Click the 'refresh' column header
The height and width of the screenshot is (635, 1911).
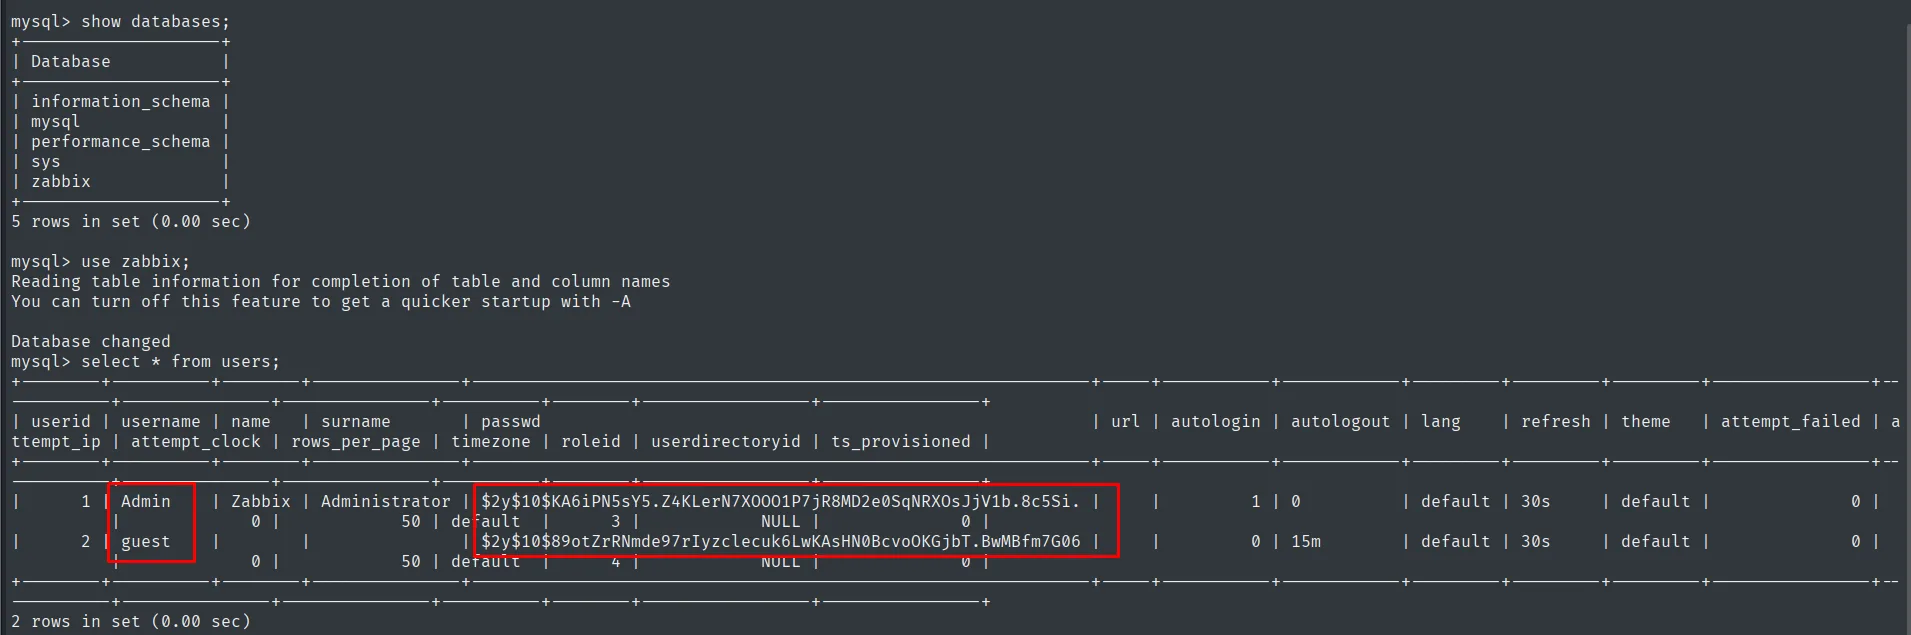click(1555, 422)
